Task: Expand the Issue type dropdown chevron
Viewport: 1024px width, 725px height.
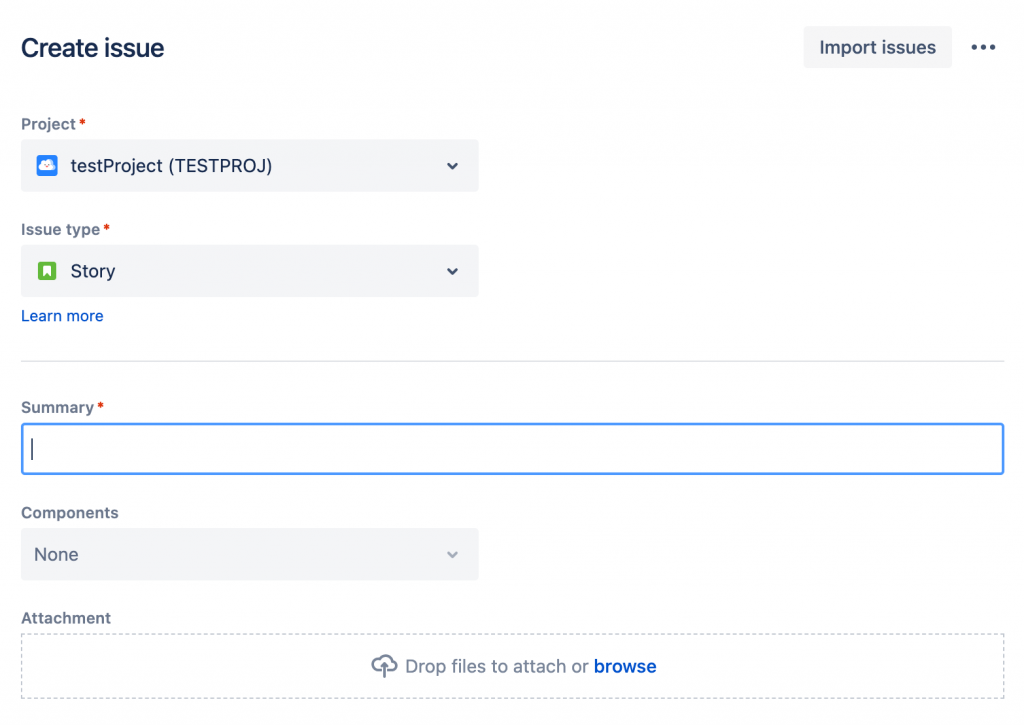Action: pos(452,271)
